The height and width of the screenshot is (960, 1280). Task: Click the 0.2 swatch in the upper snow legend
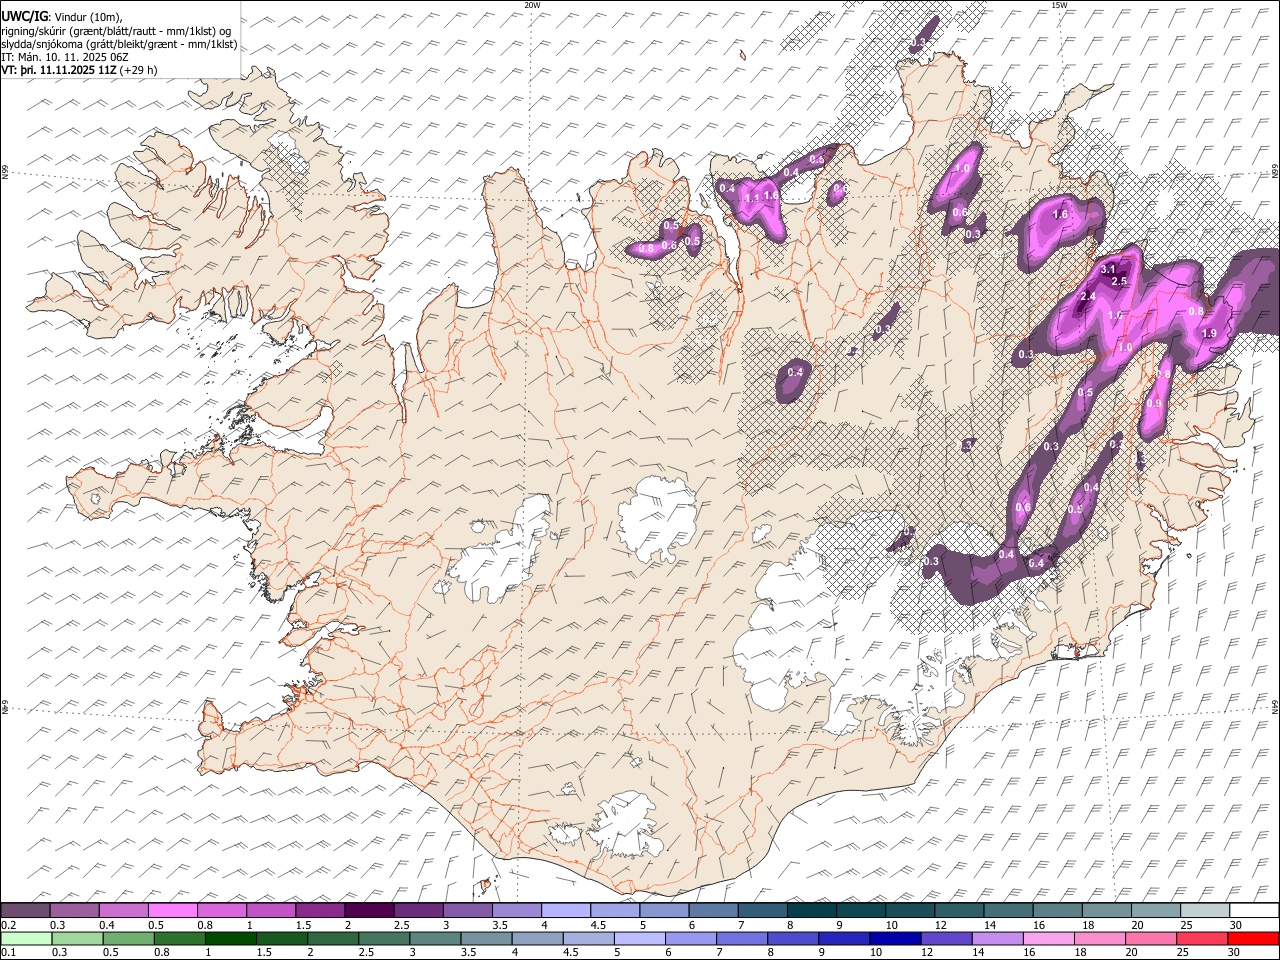(x=26, y=910)
